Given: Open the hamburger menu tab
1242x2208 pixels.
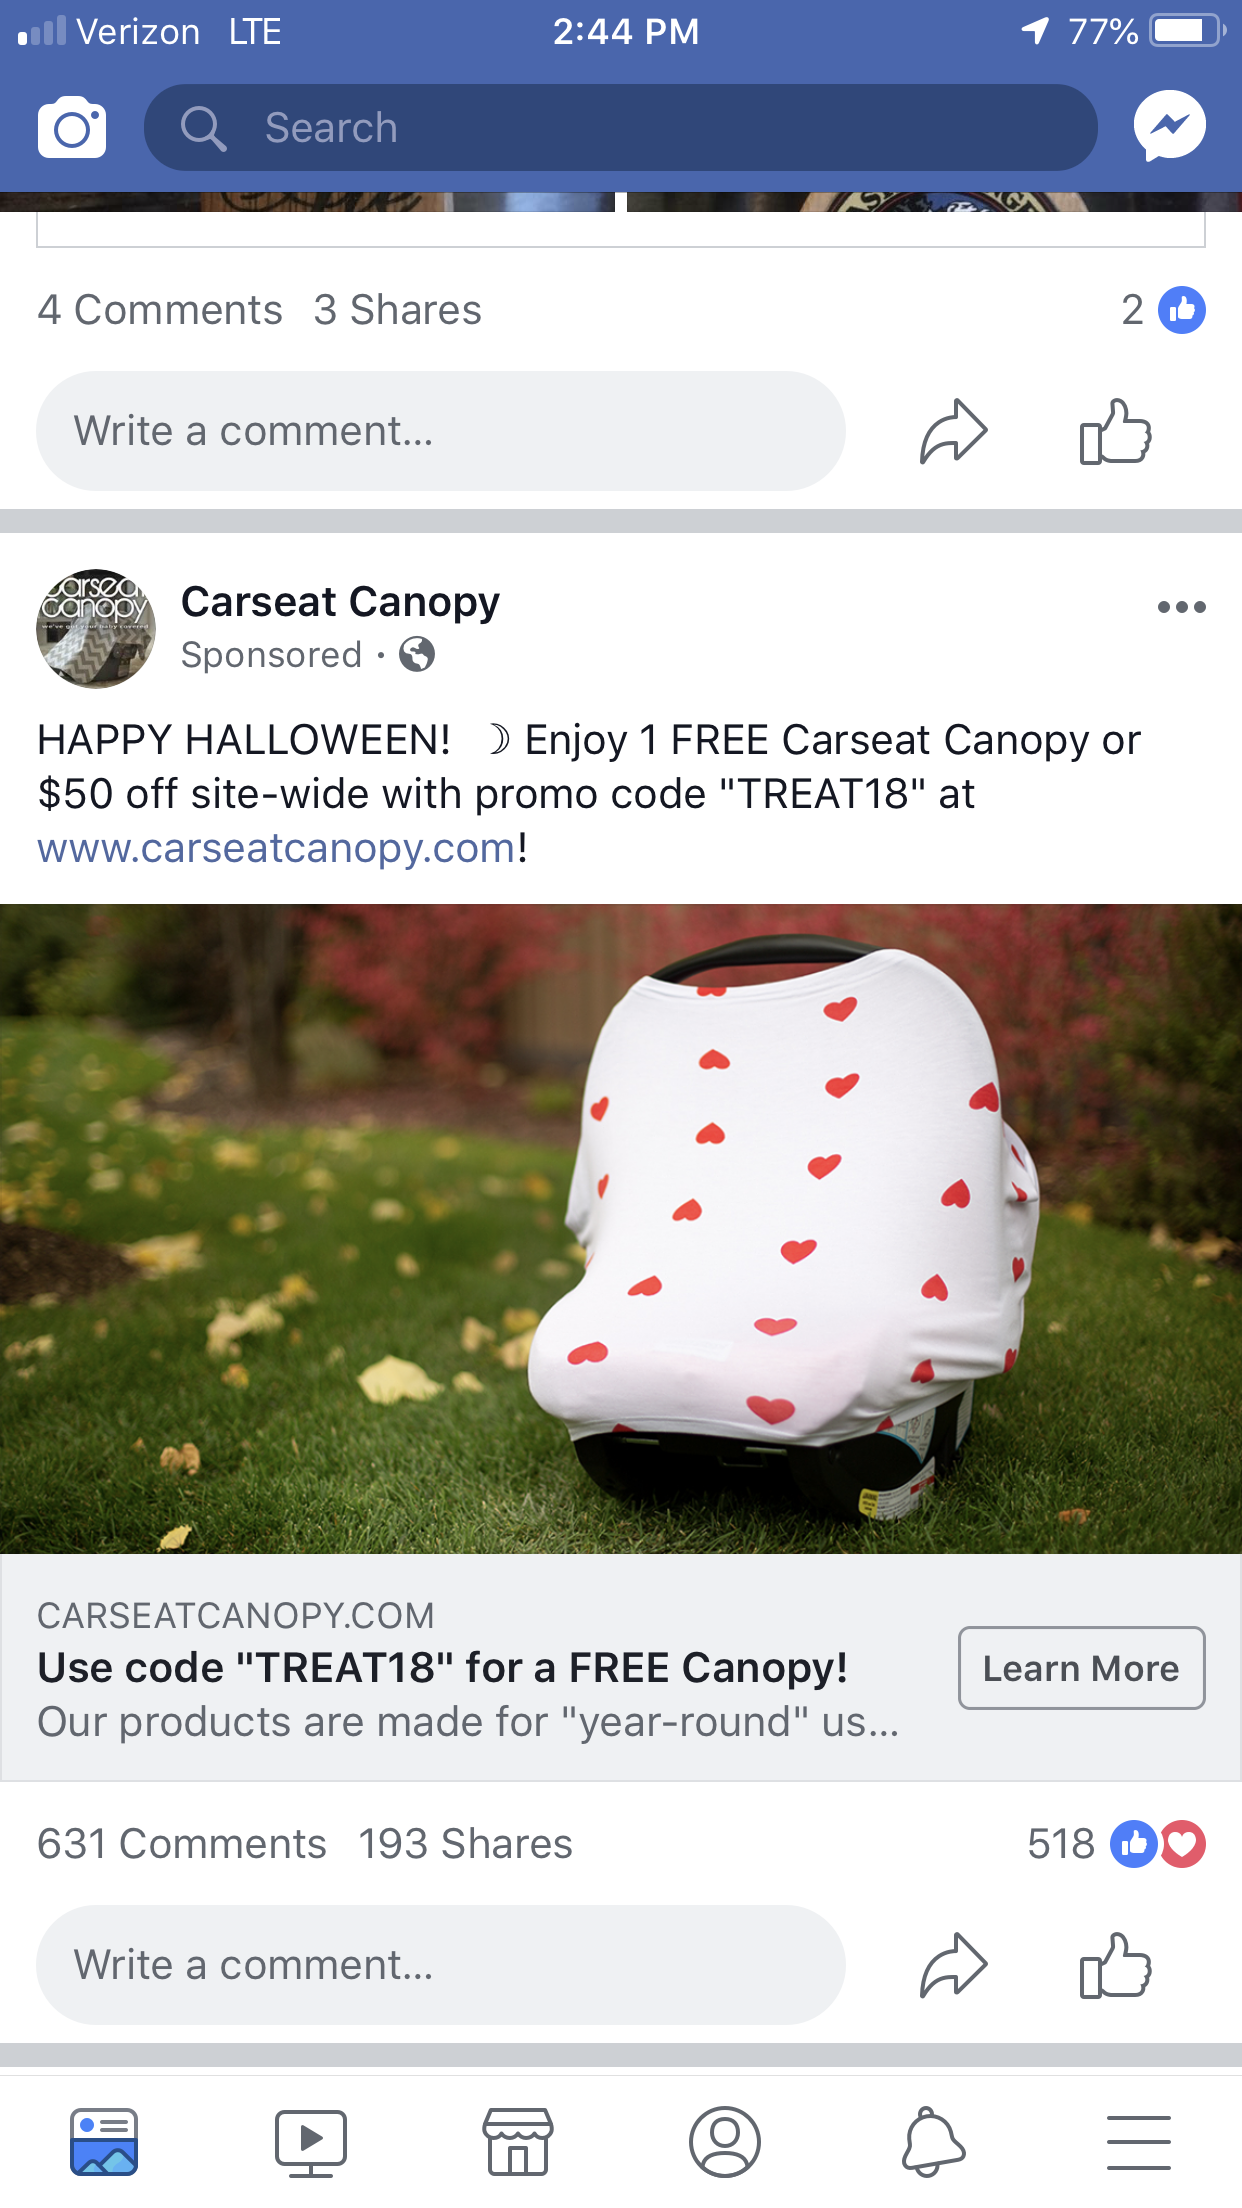Looking at the screenshot, I should 1139,2143.
